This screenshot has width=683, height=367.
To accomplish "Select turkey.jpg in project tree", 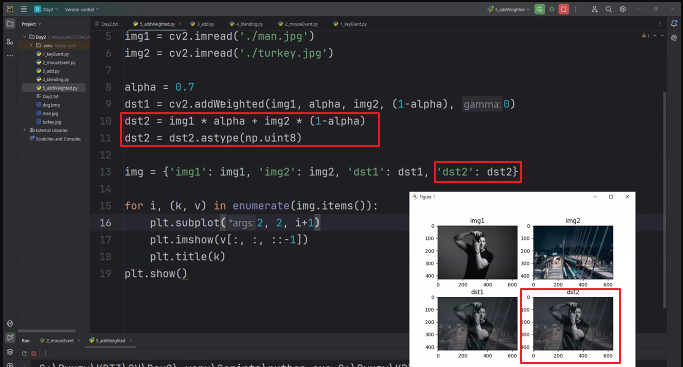I will [48, 122].
